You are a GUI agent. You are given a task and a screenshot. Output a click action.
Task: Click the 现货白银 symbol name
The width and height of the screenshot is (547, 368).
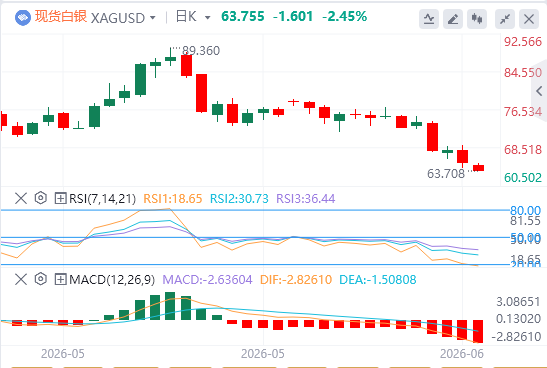[61, 16]
